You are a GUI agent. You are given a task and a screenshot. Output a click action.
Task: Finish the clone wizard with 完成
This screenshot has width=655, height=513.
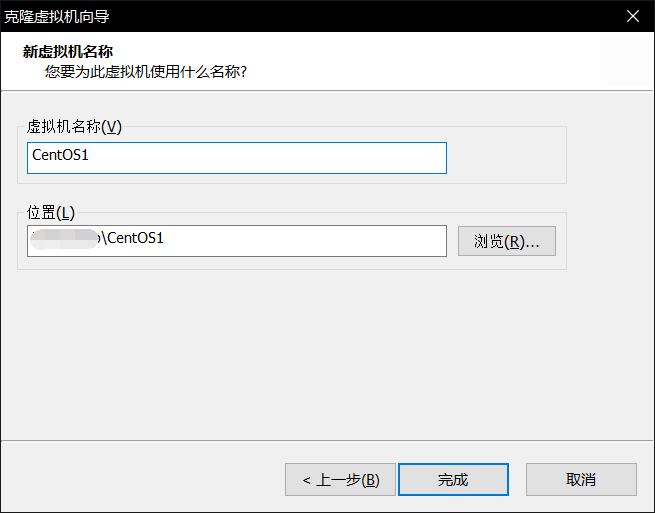pyautogui.click(x=454, y=480)
